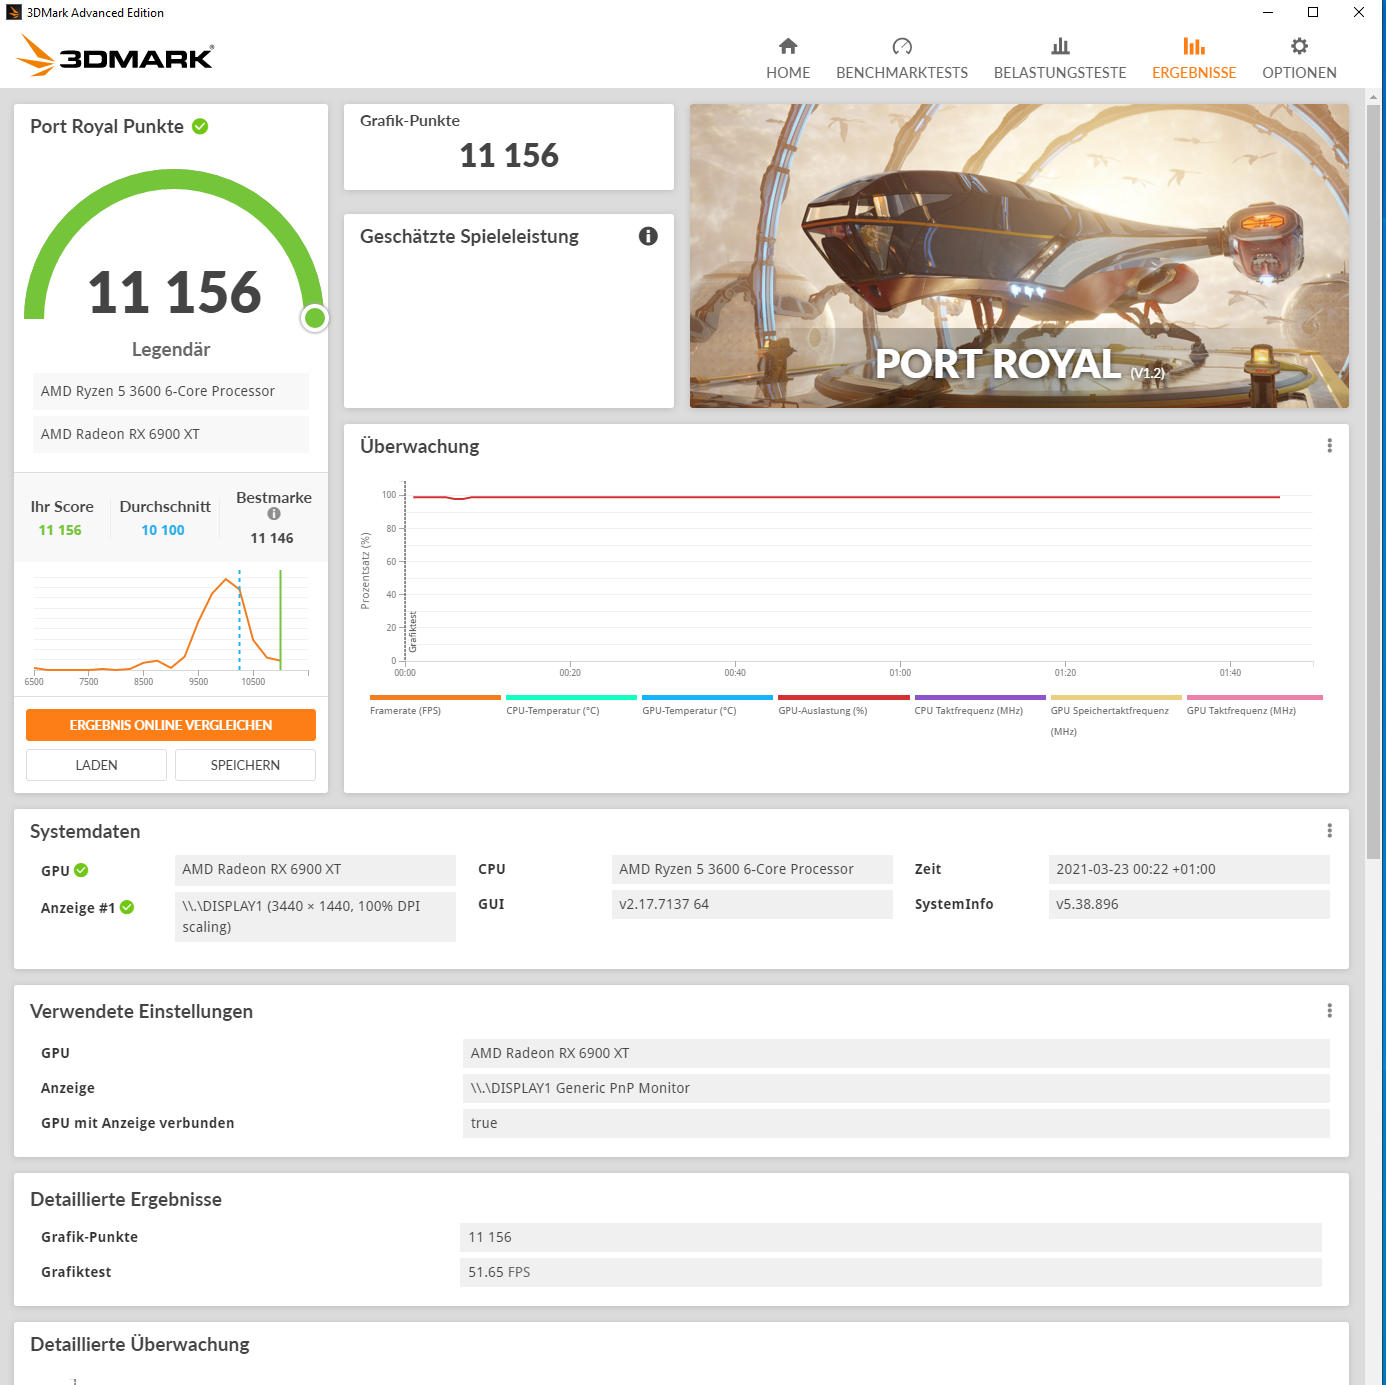Click the Bestmarke value 11 146

pyautogui.click(x=272, y=538)
